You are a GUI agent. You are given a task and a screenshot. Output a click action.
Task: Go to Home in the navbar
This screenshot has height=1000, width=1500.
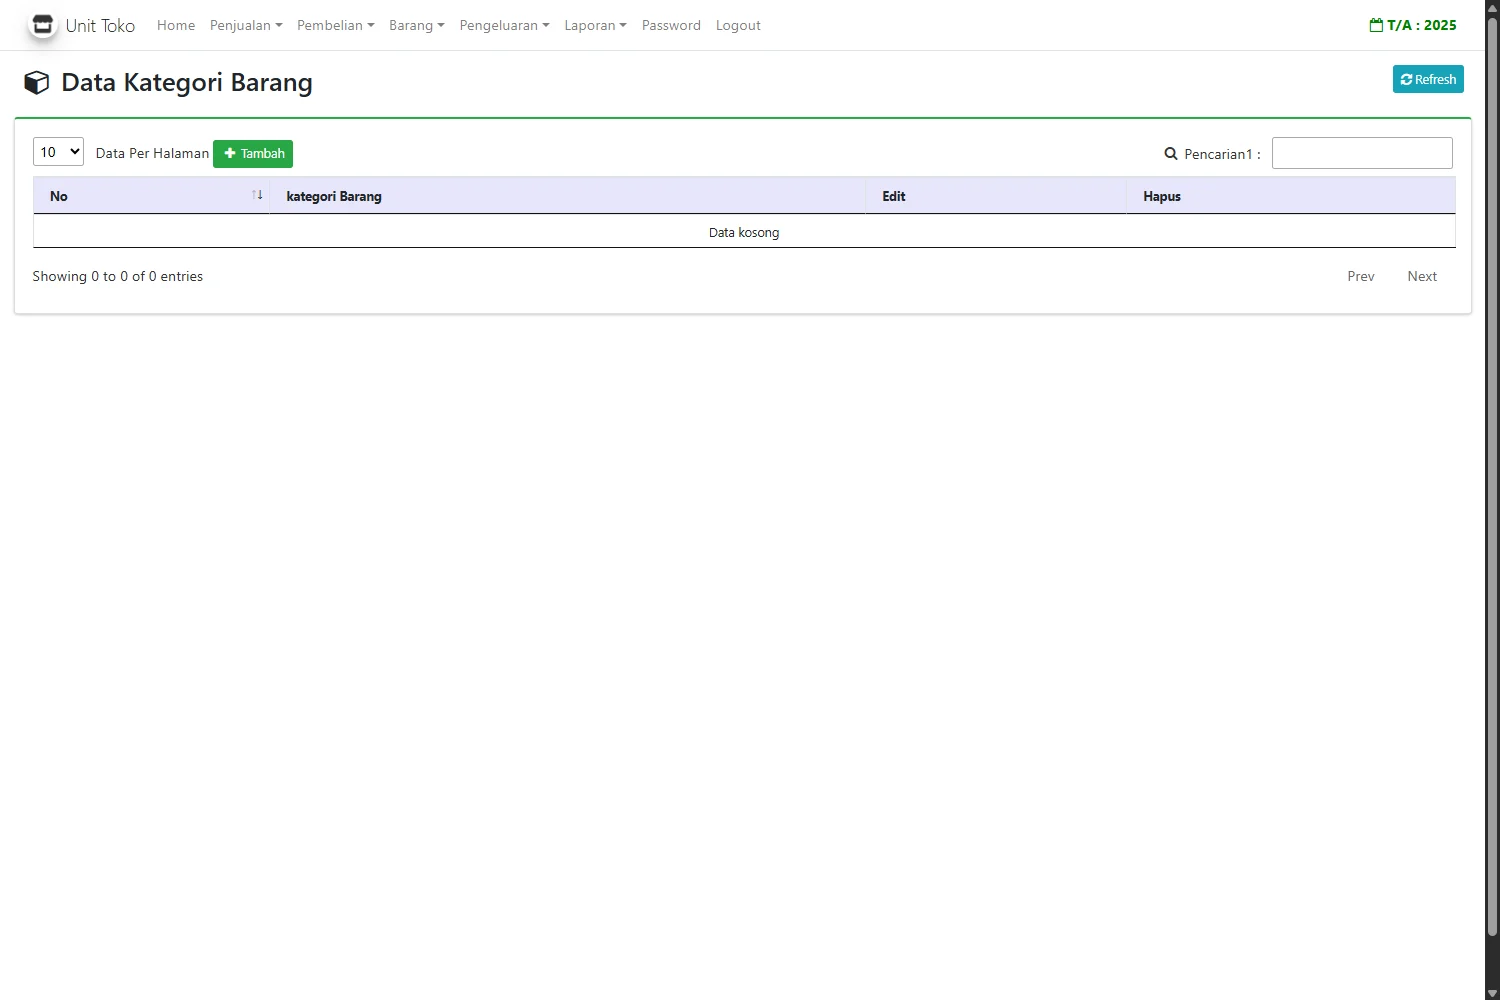point(176,25)
